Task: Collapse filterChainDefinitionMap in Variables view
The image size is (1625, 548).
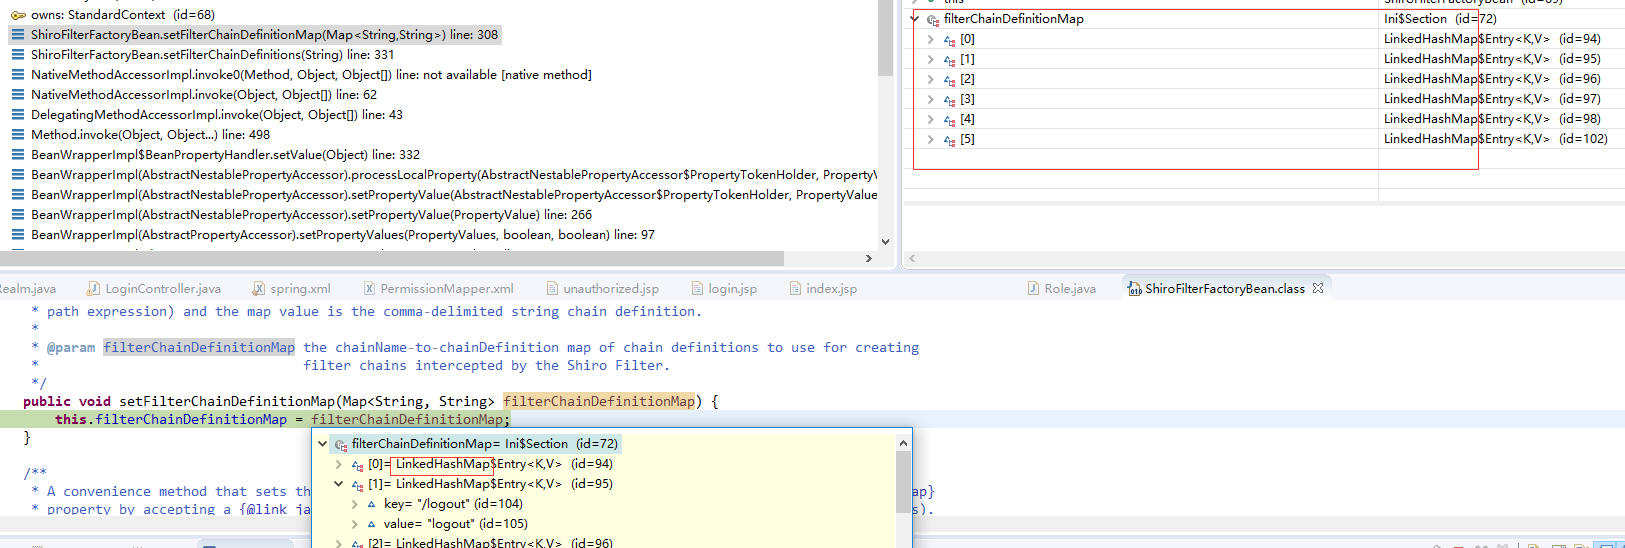Action: pos(915,19)
